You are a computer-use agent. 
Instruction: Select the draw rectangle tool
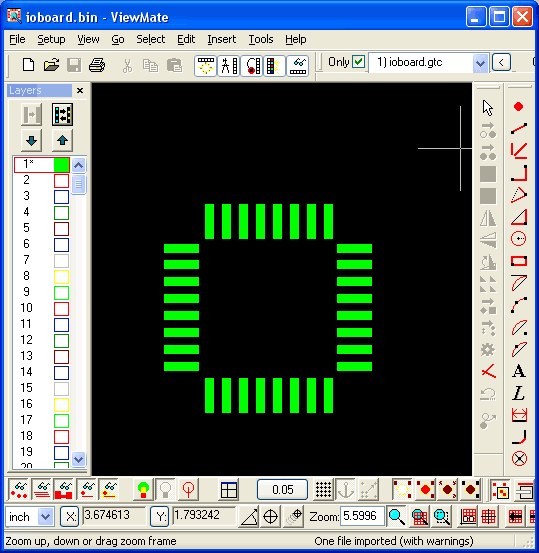(519, 261)
